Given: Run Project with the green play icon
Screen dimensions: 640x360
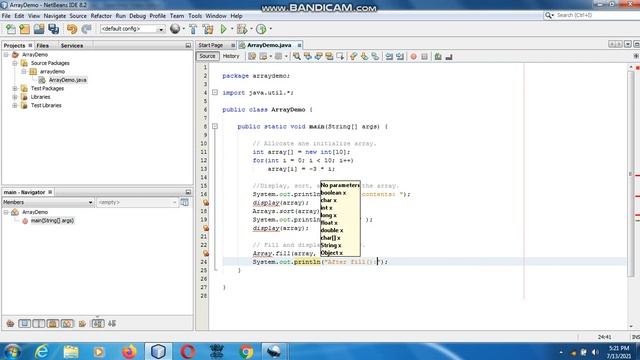Looking at the screenshot, I should tap(223, 29).
